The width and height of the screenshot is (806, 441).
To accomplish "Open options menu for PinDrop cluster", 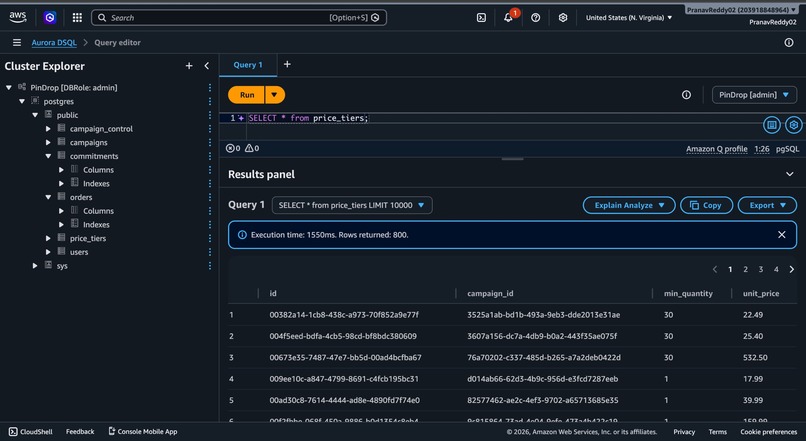I will (x=210, y=87).
